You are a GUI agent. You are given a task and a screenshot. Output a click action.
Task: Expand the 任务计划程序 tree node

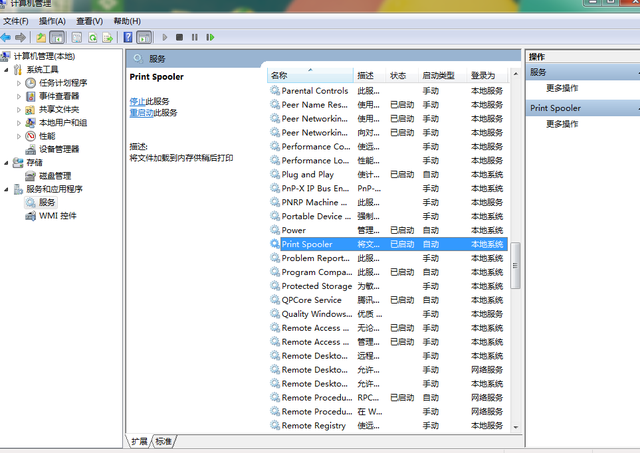(19, 83)
